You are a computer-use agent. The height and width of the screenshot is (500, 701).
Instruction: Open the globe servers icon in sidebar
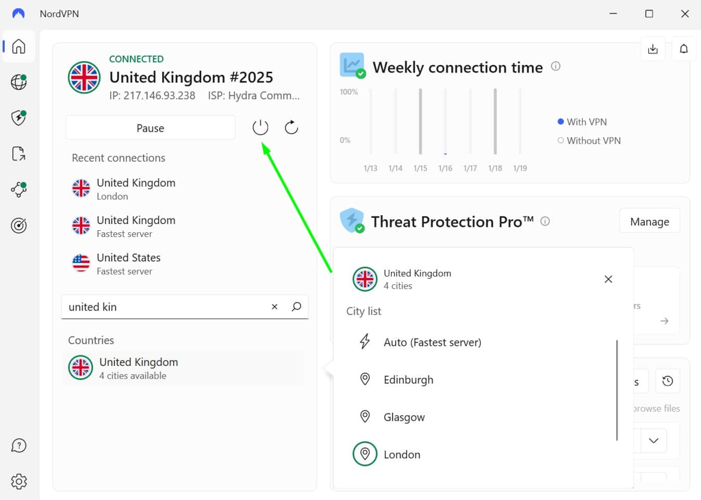point(19,82)
